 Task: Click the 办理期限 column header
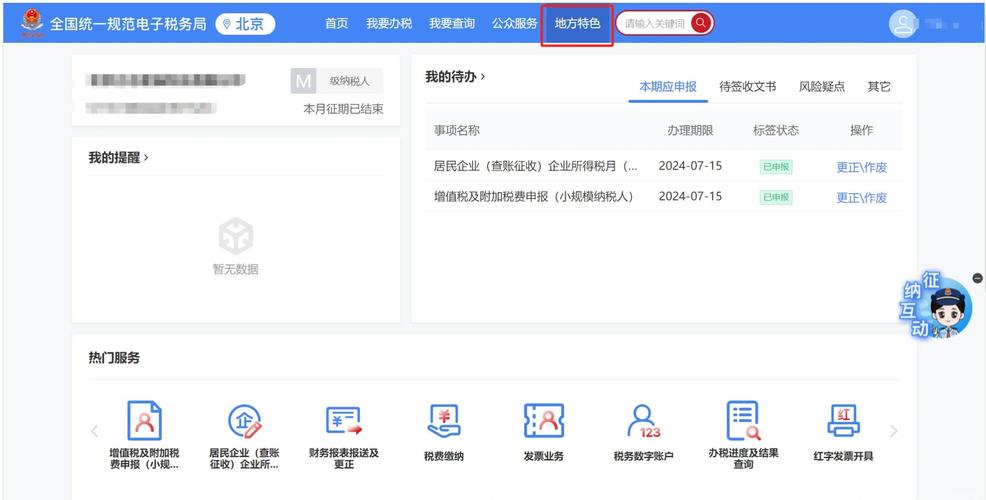pyautogui.click(x=690, y=130)
